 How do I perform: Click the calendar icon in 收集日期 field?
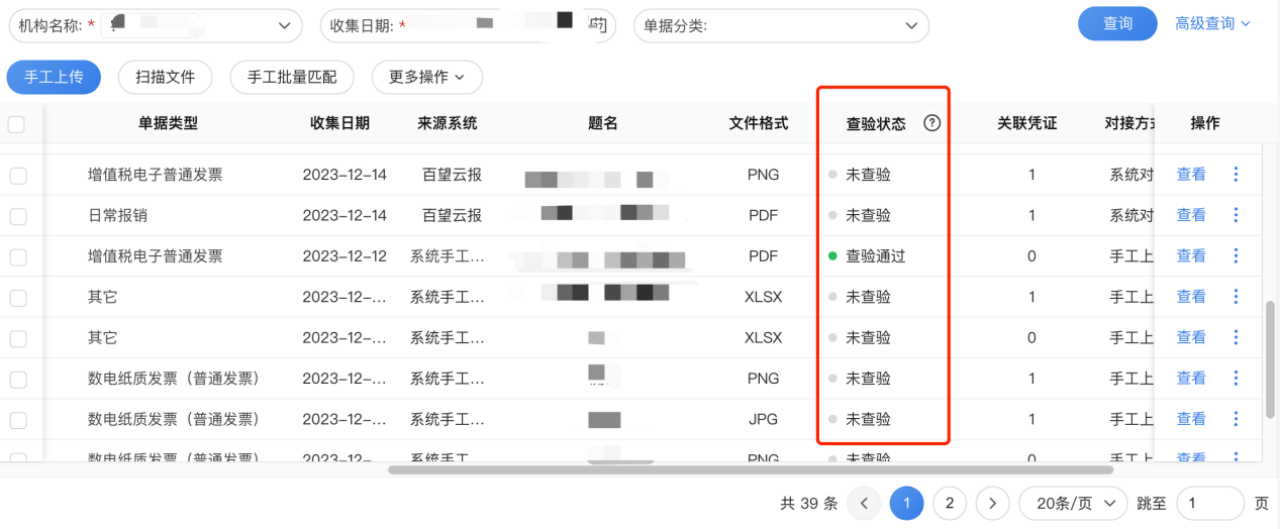[597, 25]
